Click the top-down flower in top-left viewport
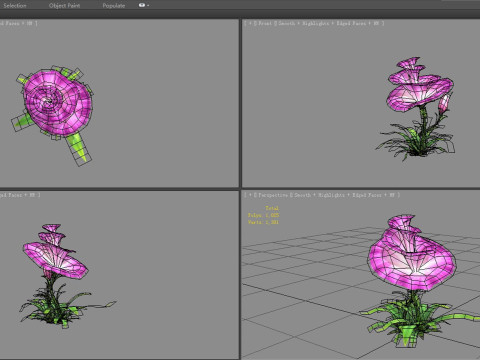480x360 pixels. [x=57, y=102]
